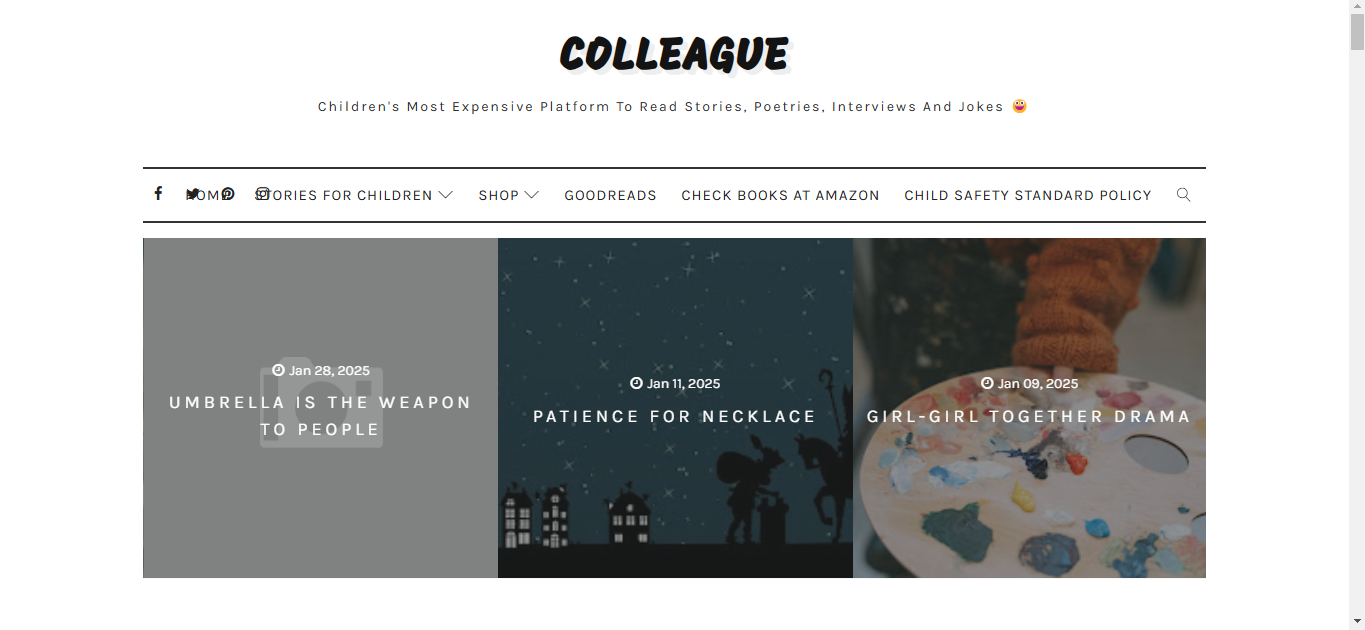Click the clock icon beside Jan 09, 2025
Screen dimensions: 1365x630
[987, 383]
